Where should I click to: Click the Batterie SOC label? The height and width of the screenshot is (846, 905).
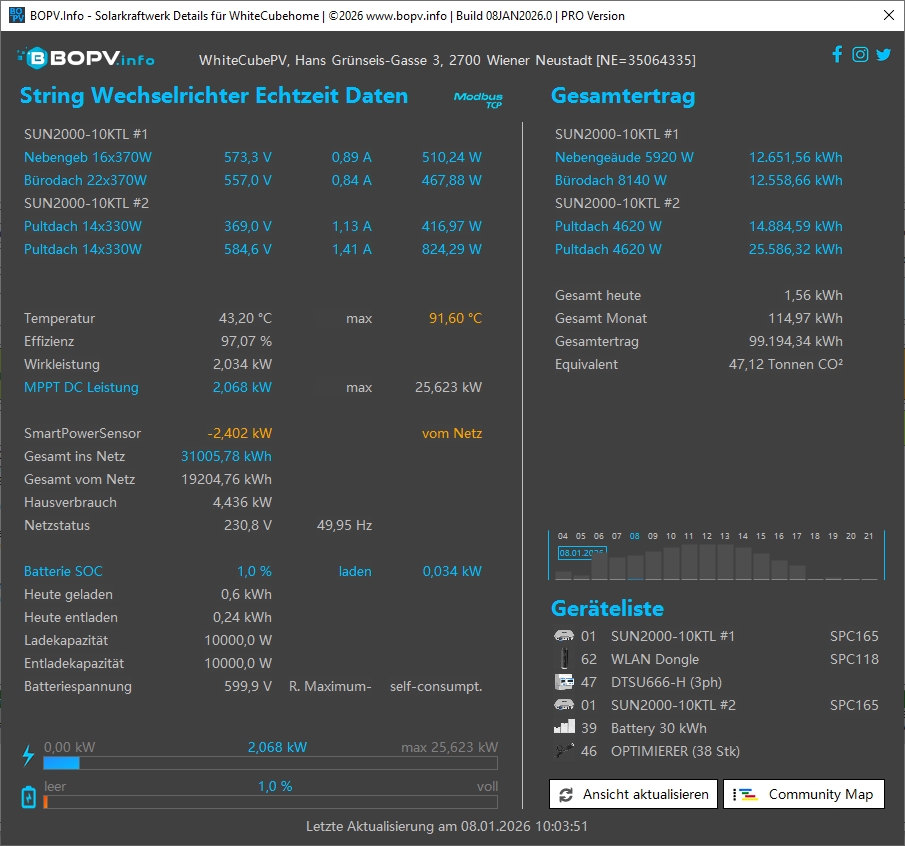point(63,571)
